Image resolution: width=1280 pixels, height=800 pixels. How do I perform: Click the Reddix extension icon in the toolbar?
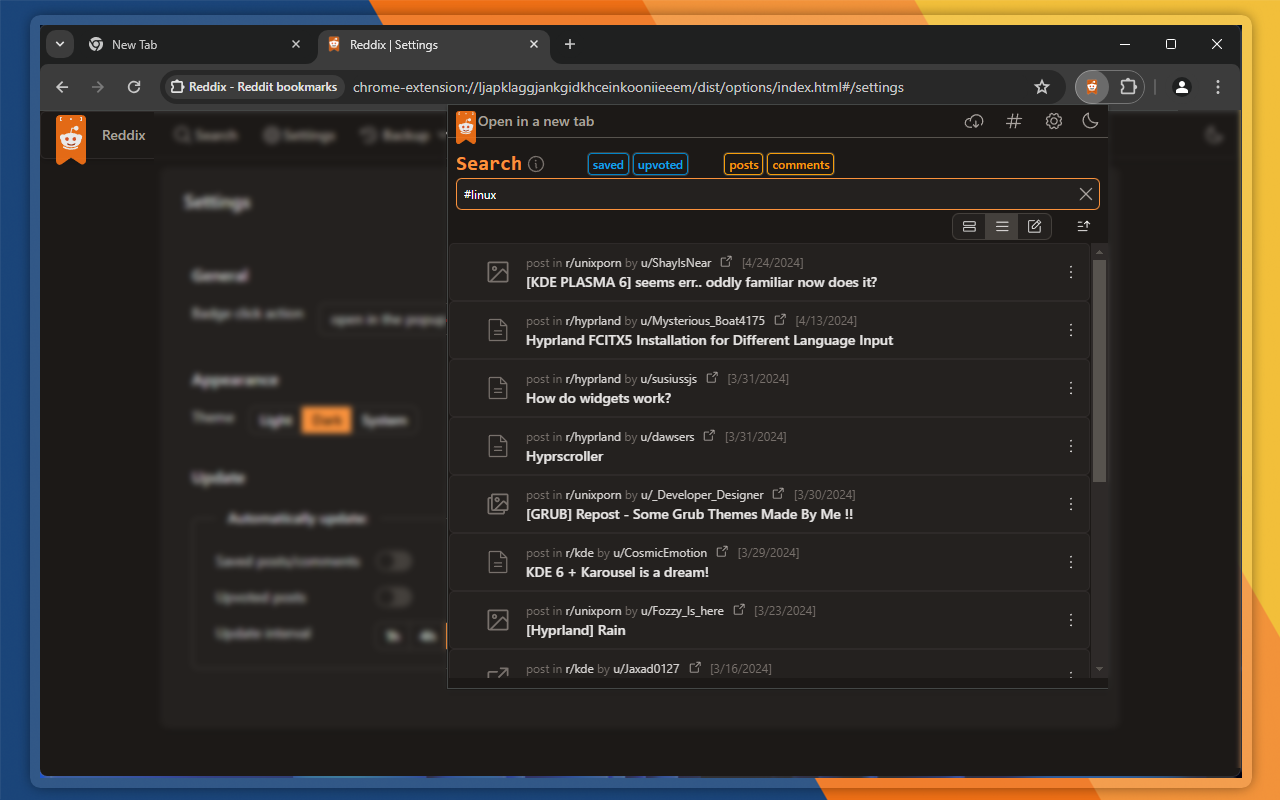click(x=1091, y=87)
